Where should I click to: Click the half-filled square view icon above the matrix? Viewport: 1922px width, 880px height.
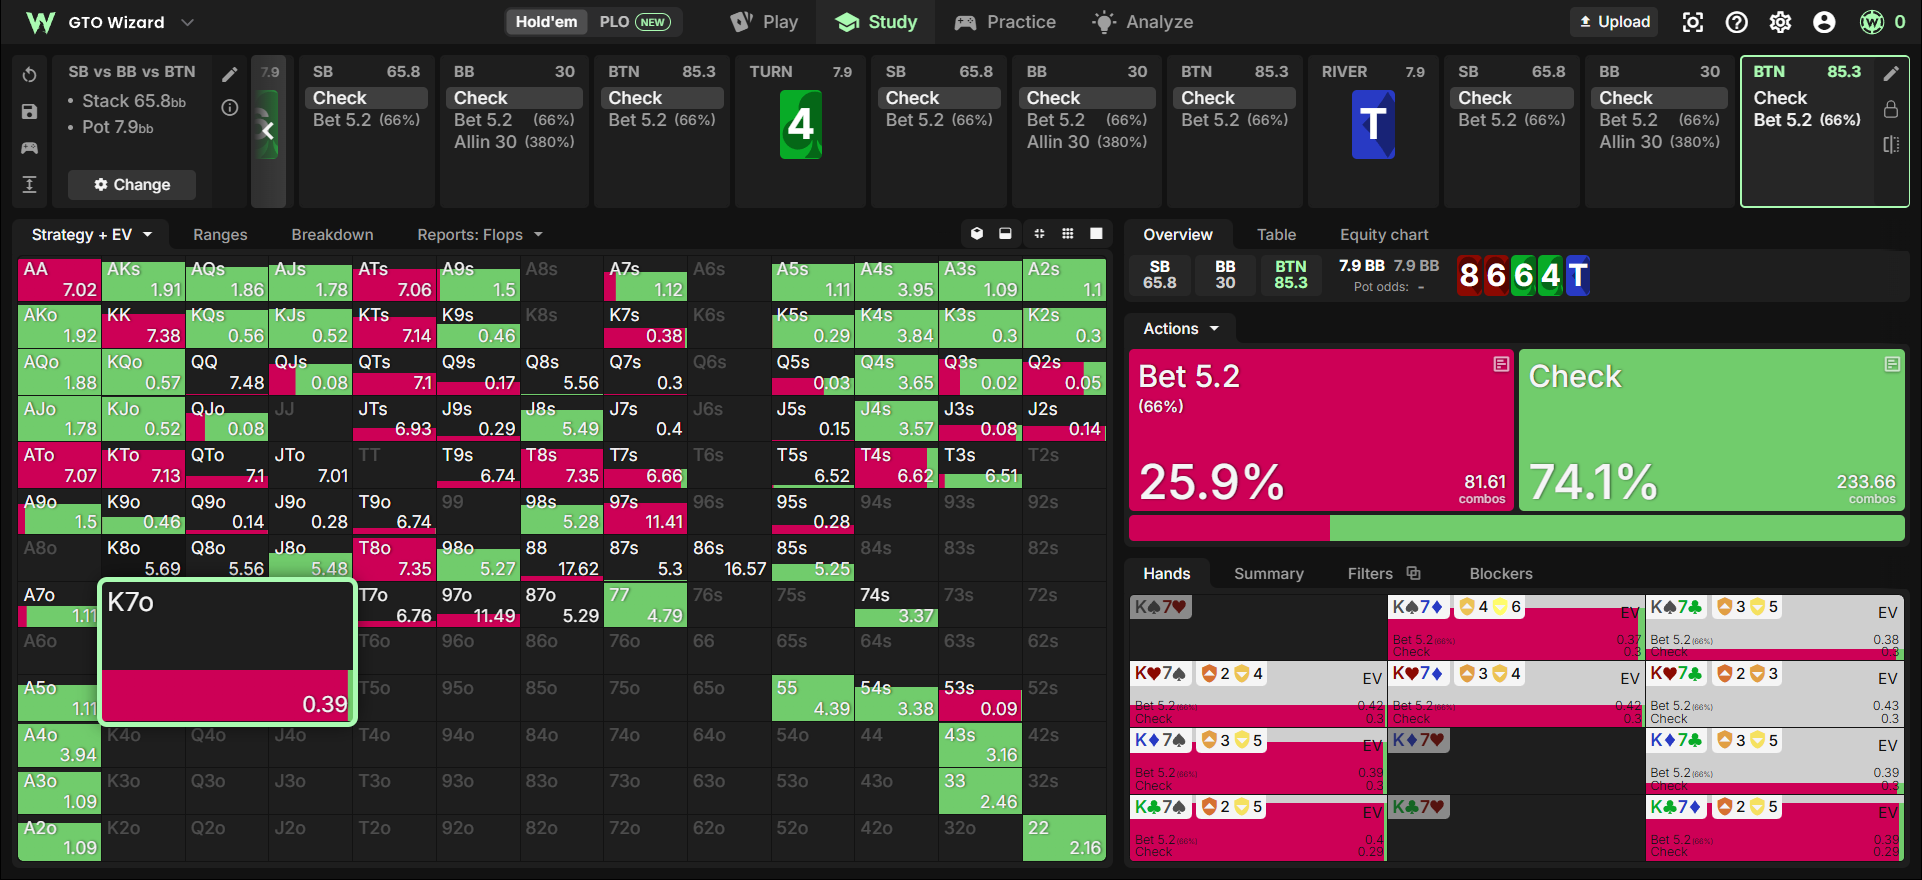(1005, 234)
